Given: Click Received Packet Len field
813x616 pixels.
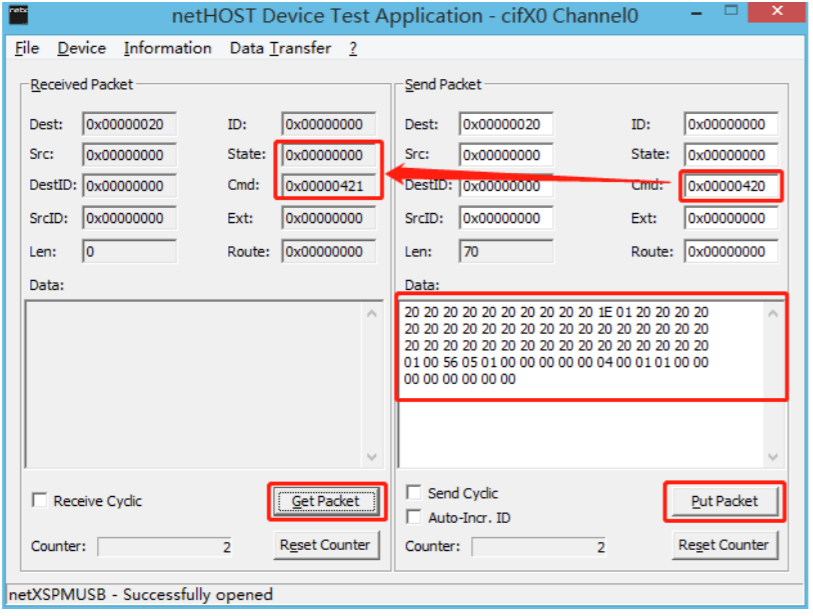Looking at the screenshot, I should click(x=129, y=251).
